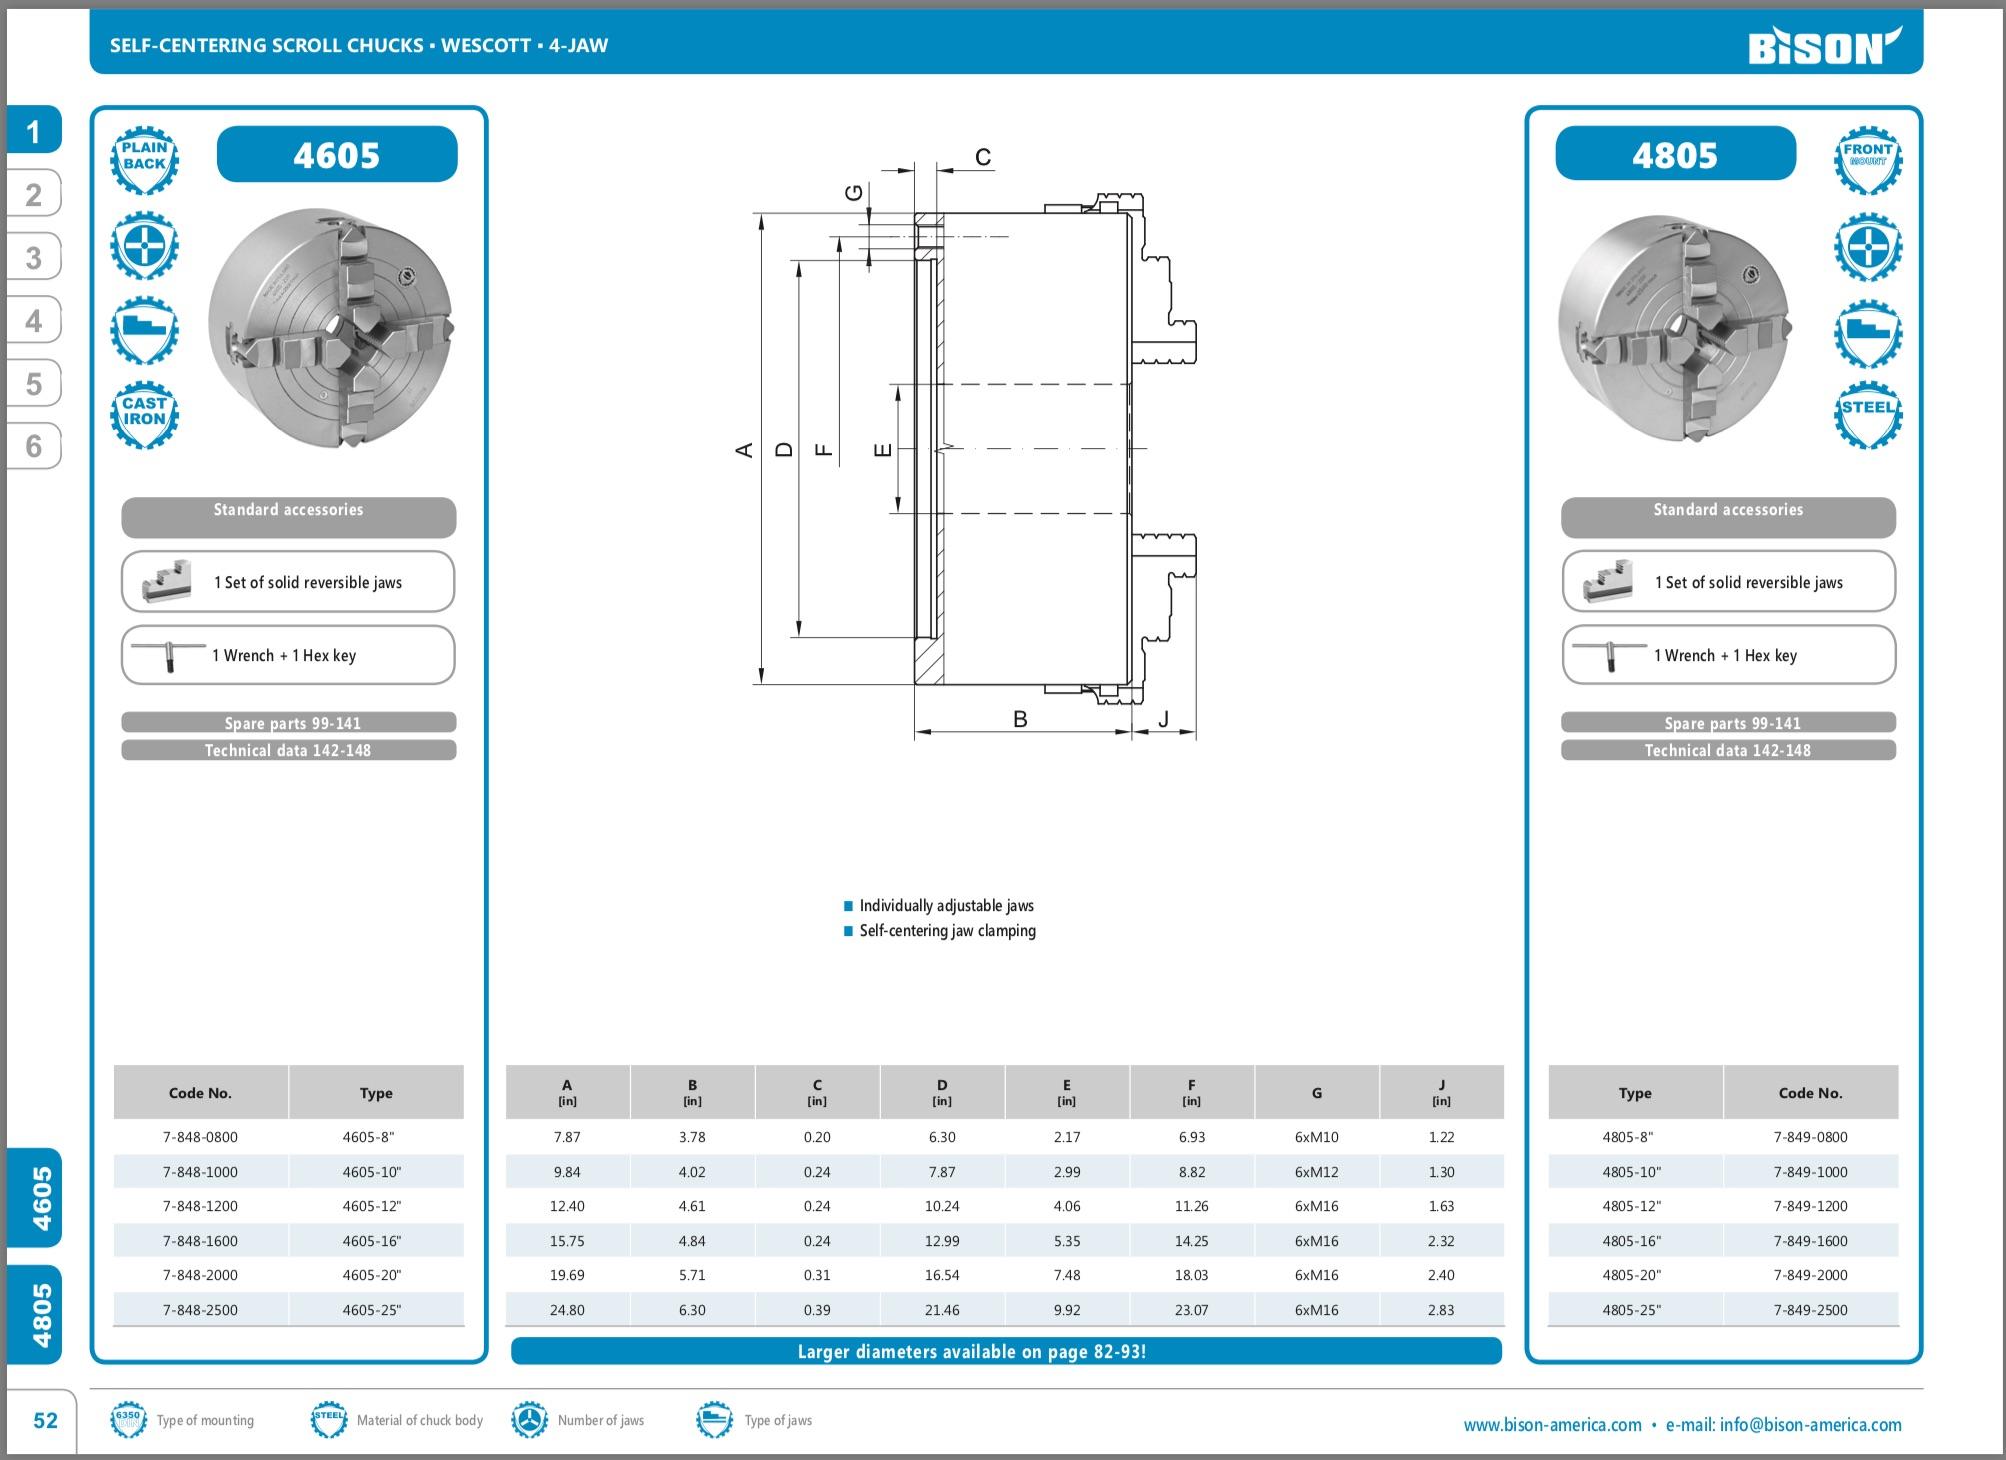Click Technical data 142-148 under 4805
Screen dimensions: 2006x1460
[1727, 750]
